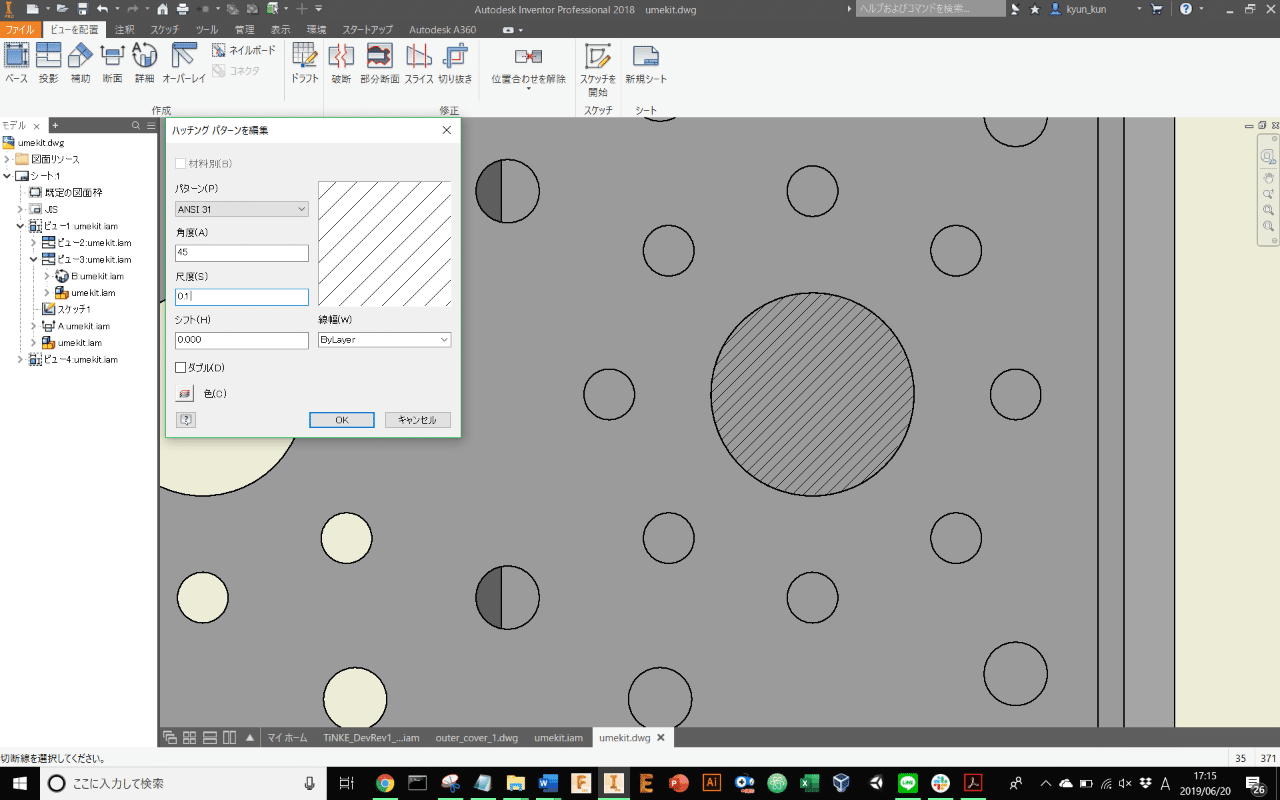
Task: Click スケッチを開始 start sketch tool
Action: coord(598,69)
